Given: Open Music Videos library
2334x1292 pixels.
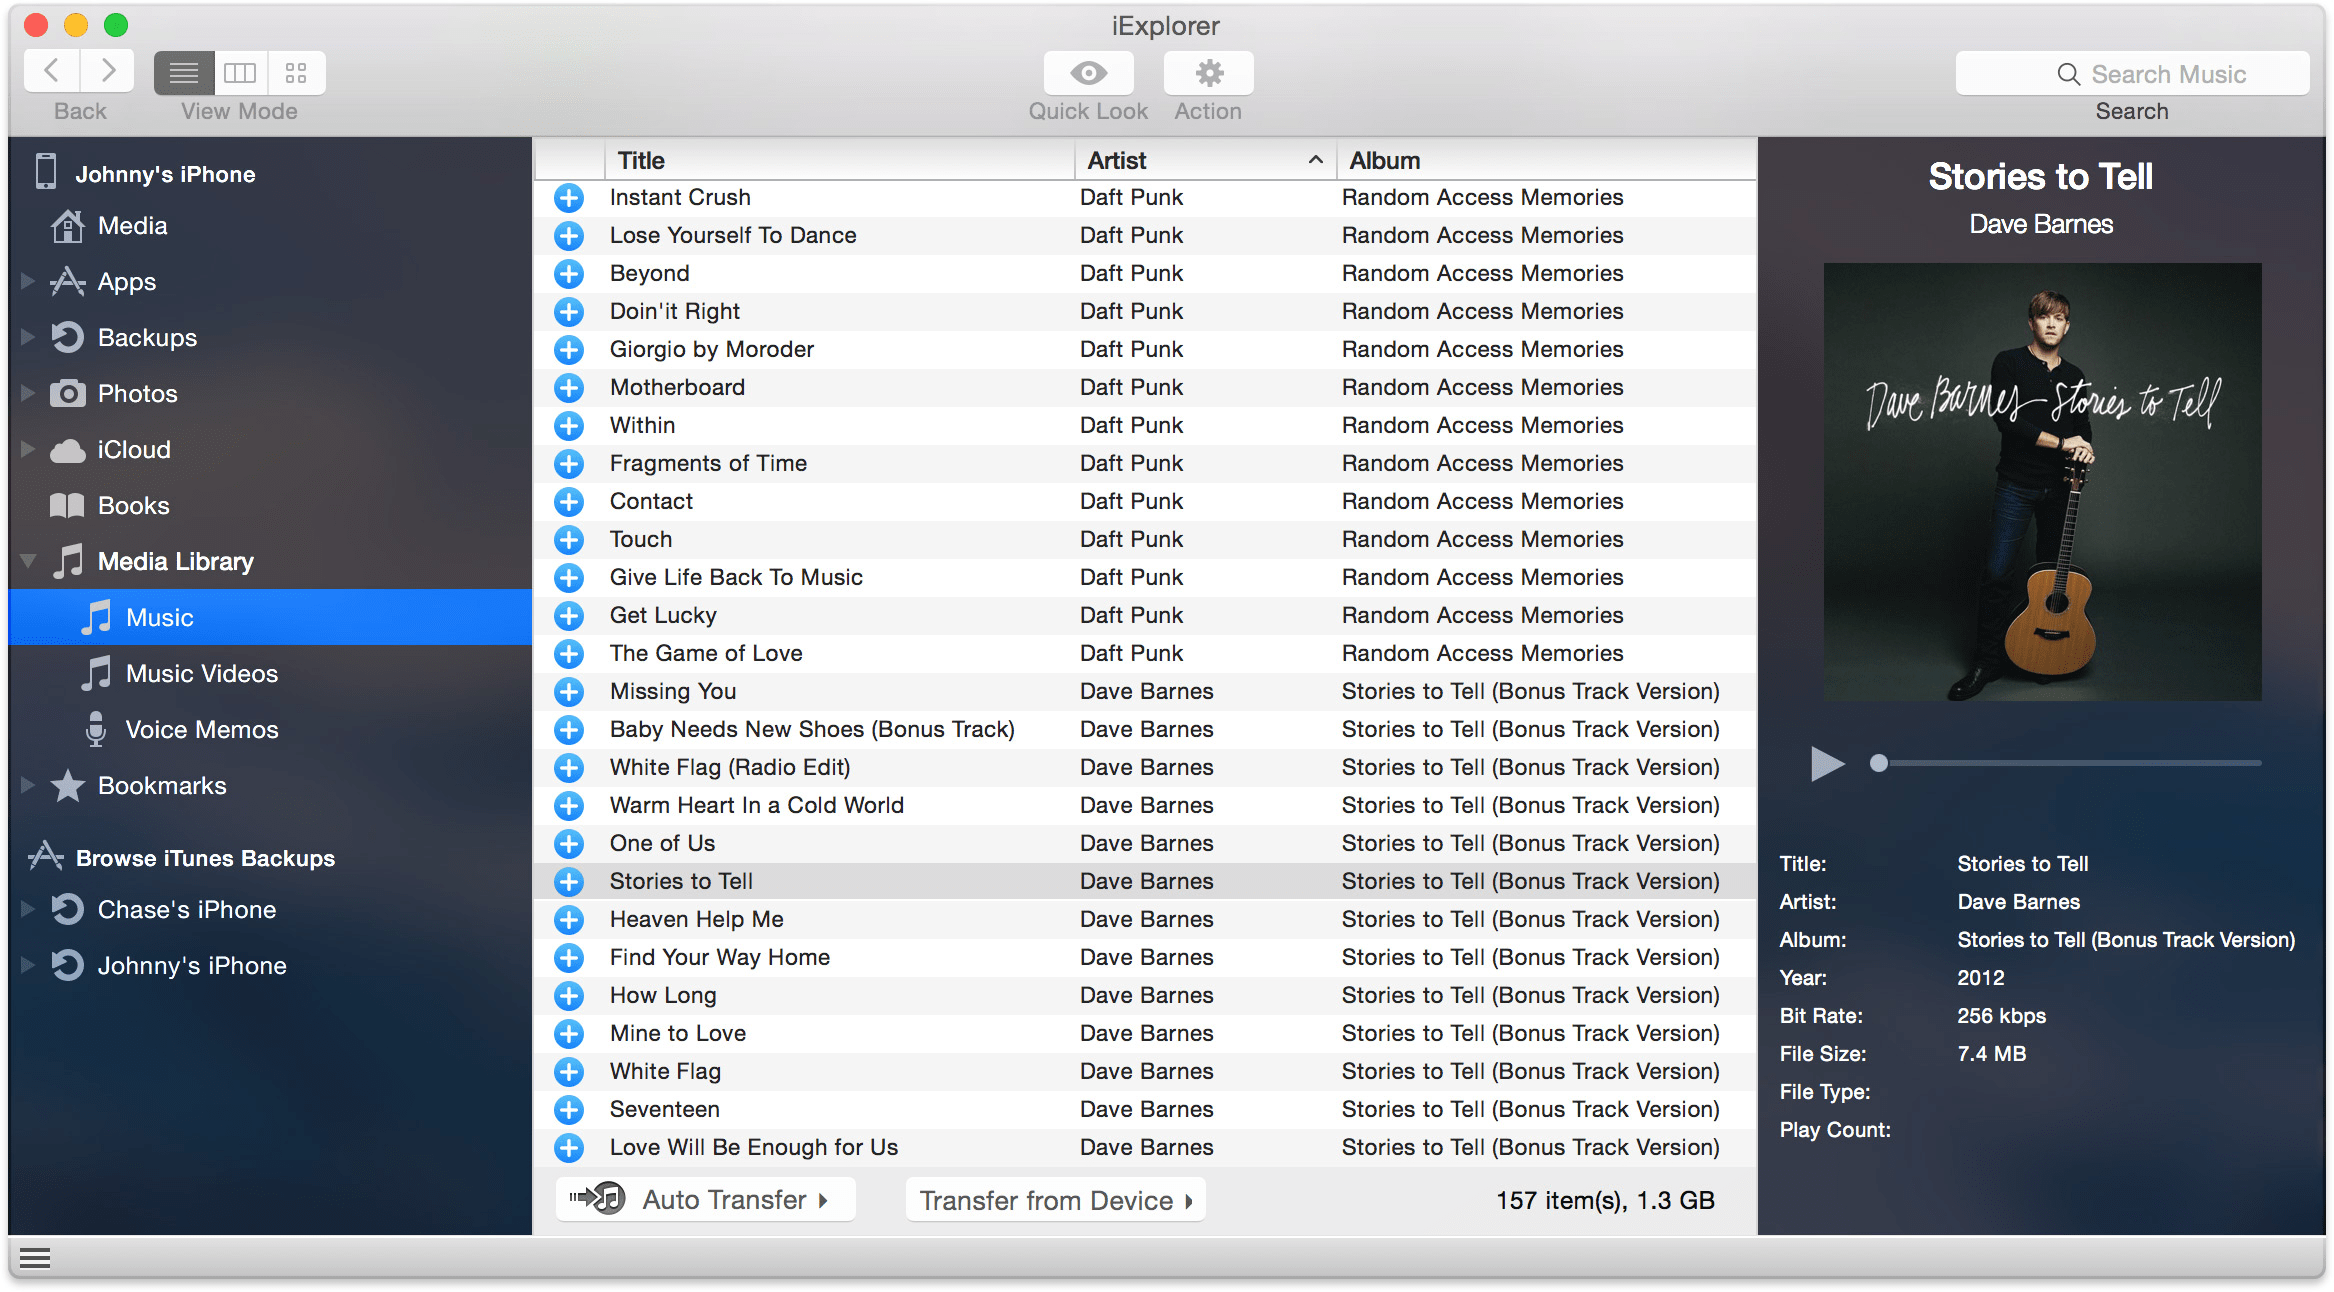Looking at the screenshot, I should [x=201, y=673].
